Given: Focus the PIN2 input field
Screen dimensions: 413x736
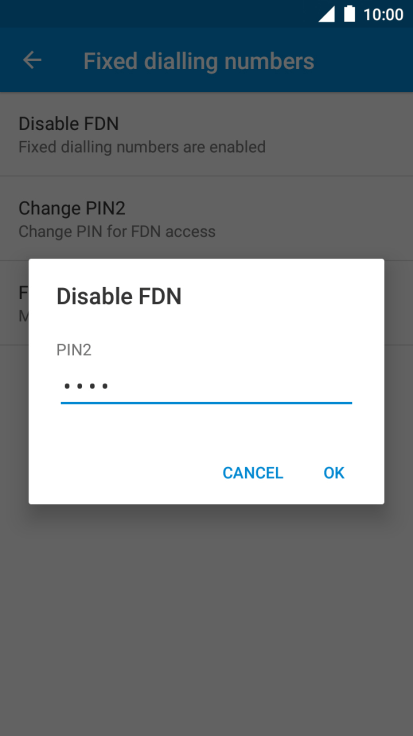Looking at the screenshot, I should click(206, 388).
